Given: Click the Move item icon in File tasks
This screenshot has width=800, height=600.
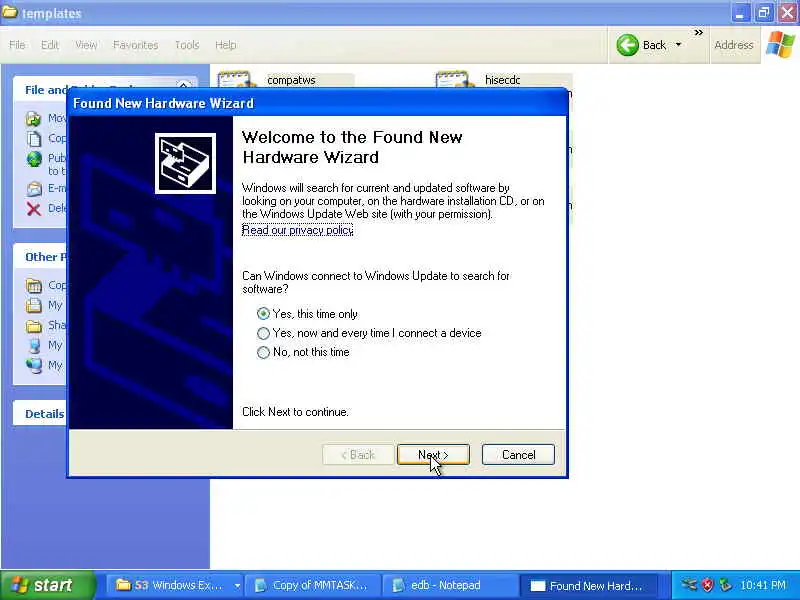Looking at the screenshot, I should coord(34,119).
